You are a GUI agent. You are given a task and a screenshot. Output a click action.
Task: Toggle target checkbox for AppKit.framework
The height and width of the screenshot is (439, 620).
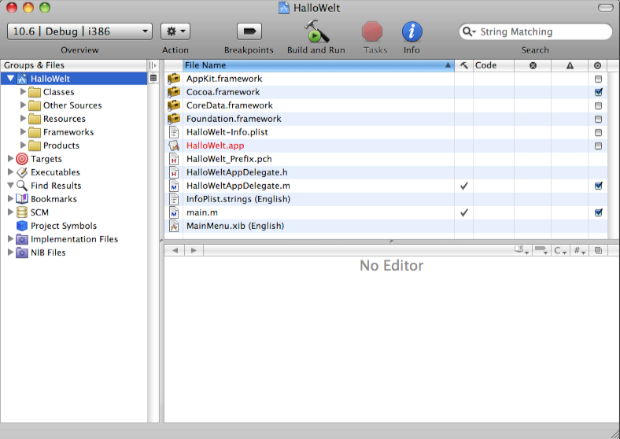(598, 79)
